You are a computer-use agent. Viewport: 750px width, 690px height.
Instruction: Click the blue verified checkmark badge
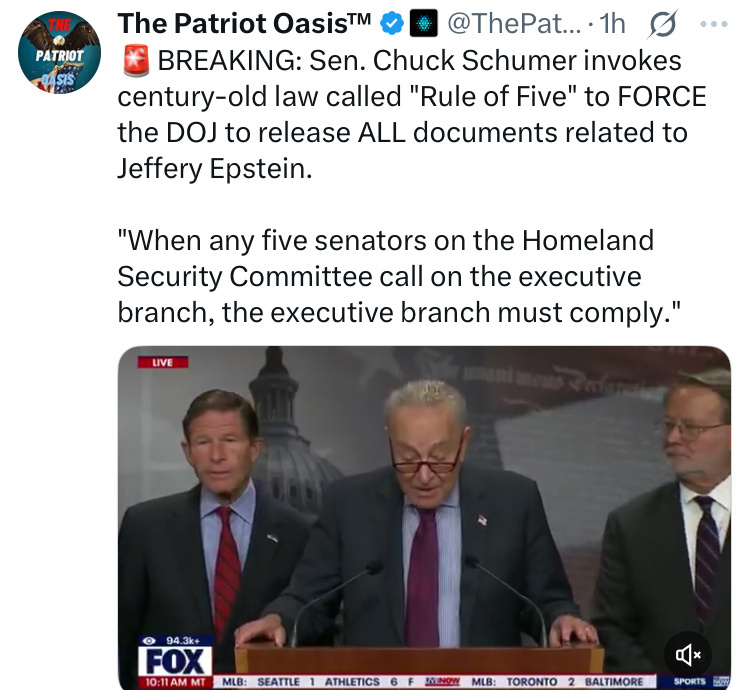point(392,23)
